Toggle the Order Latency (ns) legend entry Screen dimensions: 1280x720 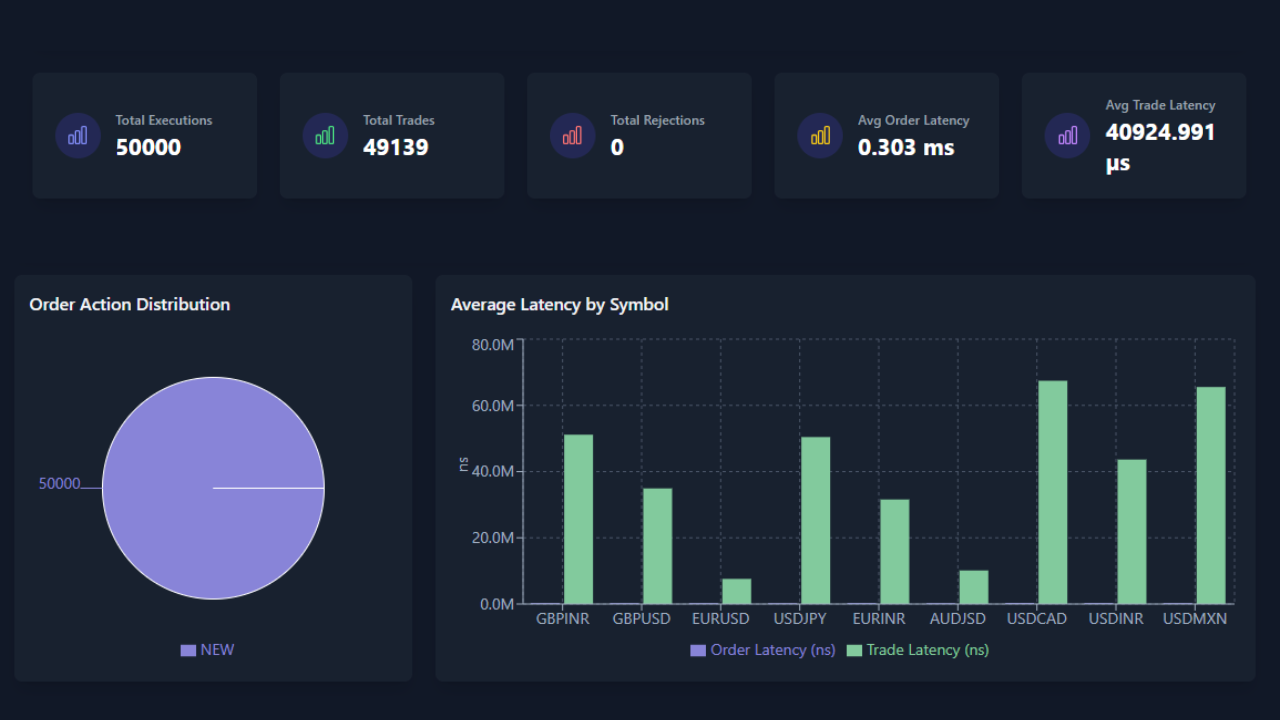[763, 650]
